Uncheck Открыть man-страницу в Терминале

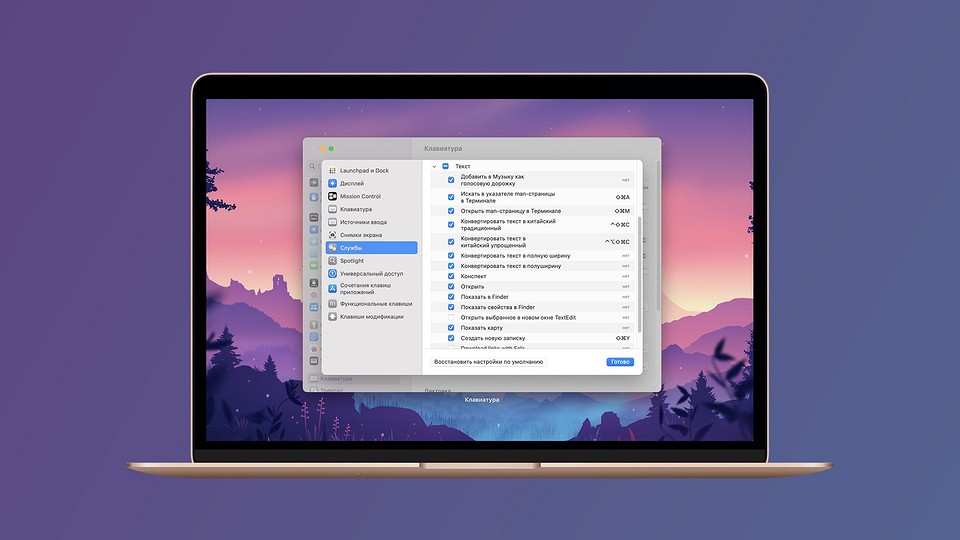pyautogui.click(x=451, y=211)
